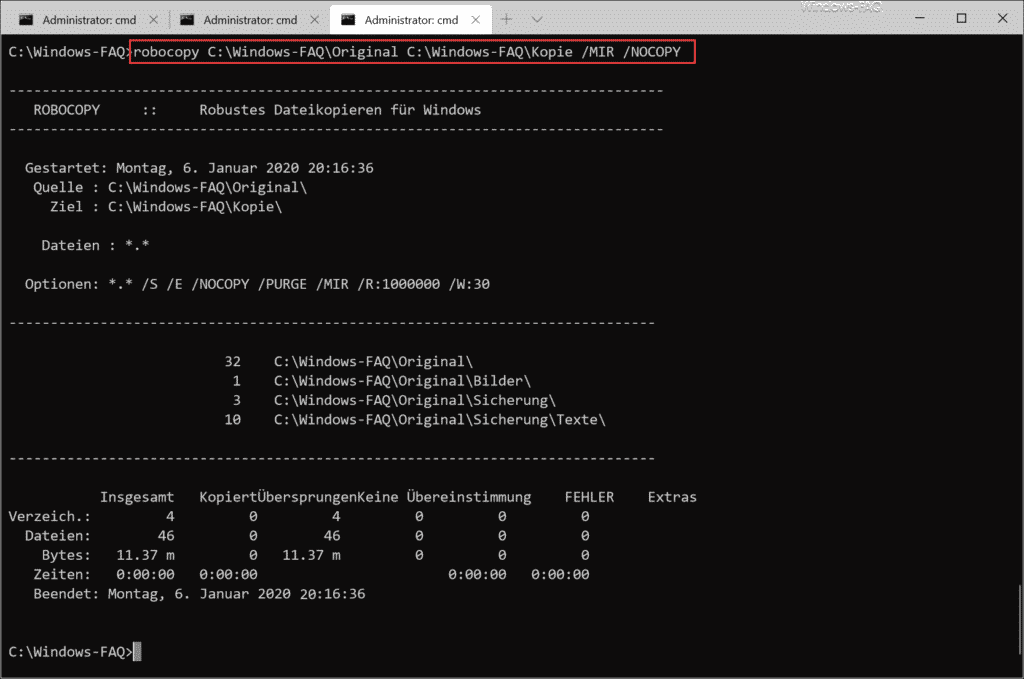Click the 'Extras' column header
1024x679 pixels.
click(x=672, y=497)
